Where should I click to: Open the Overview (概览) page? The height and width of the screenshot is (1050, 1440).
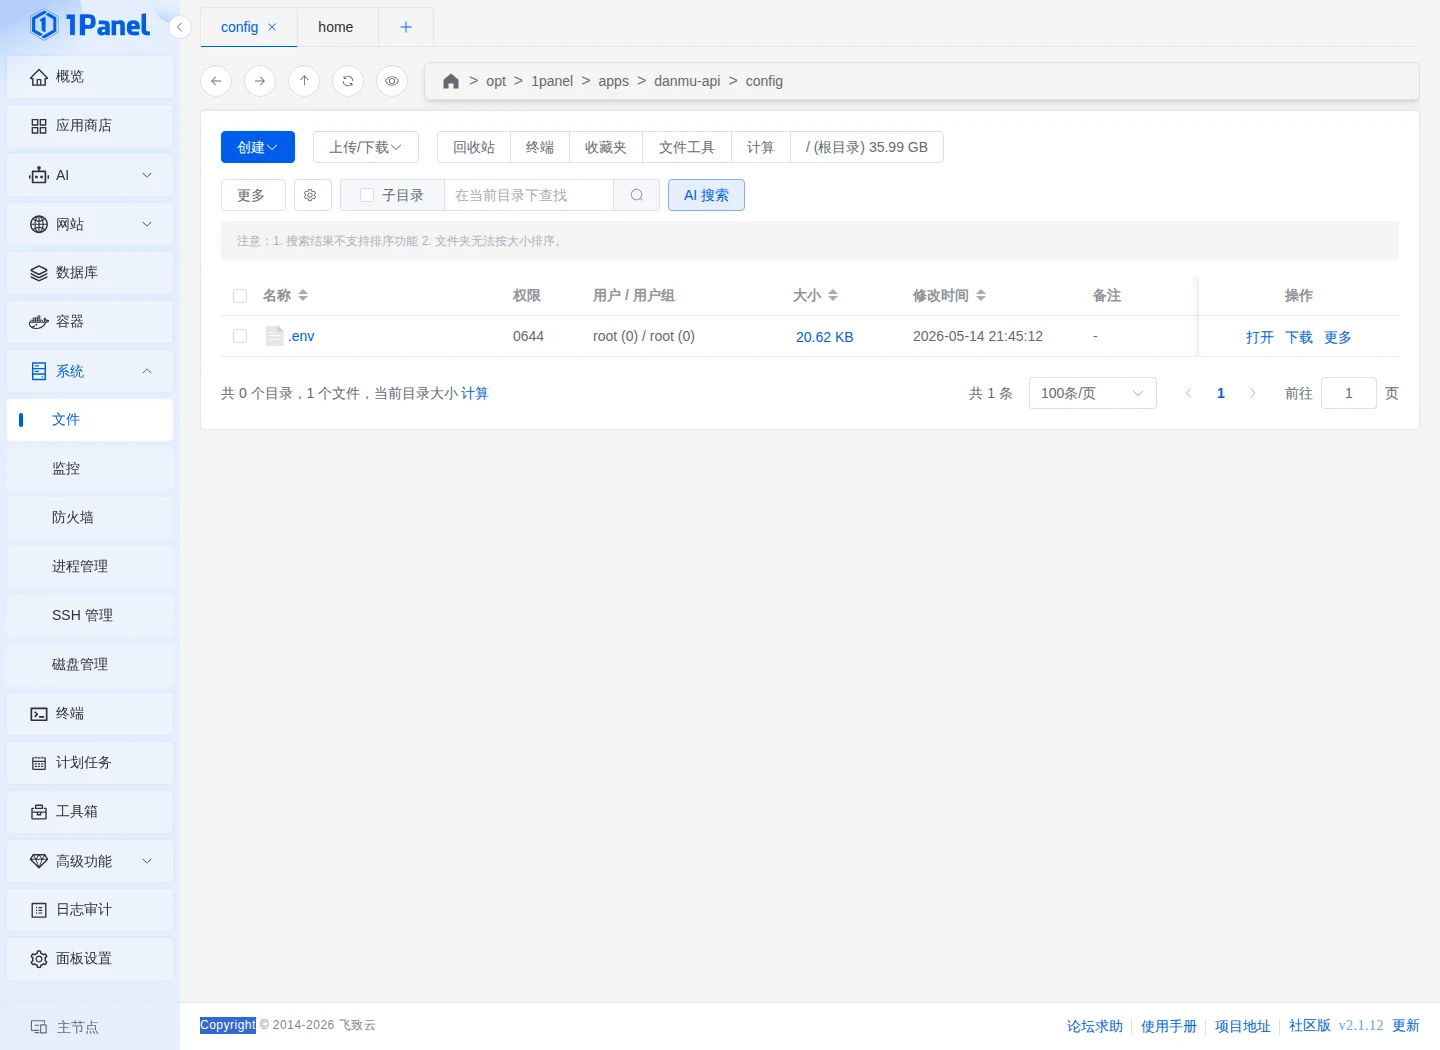click(x=90, y=77)
